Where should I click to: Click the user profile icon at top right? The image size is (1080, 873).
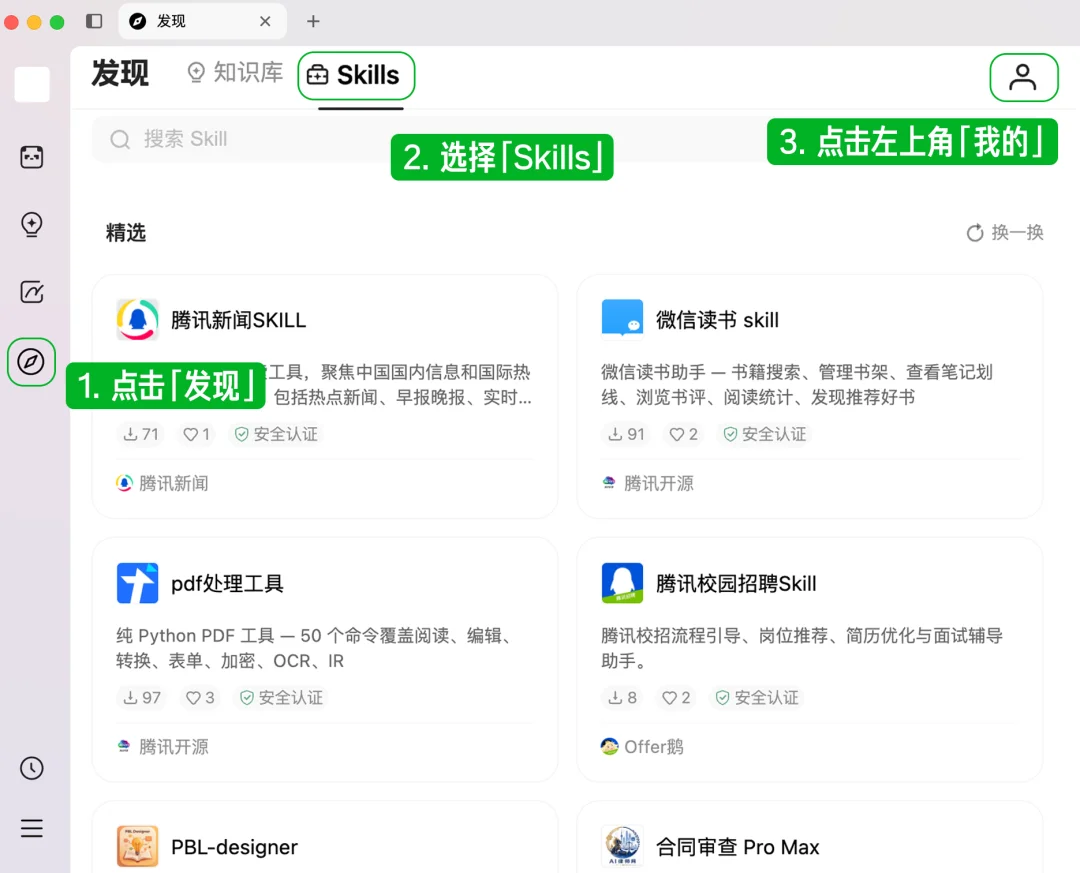point(1024,77)
